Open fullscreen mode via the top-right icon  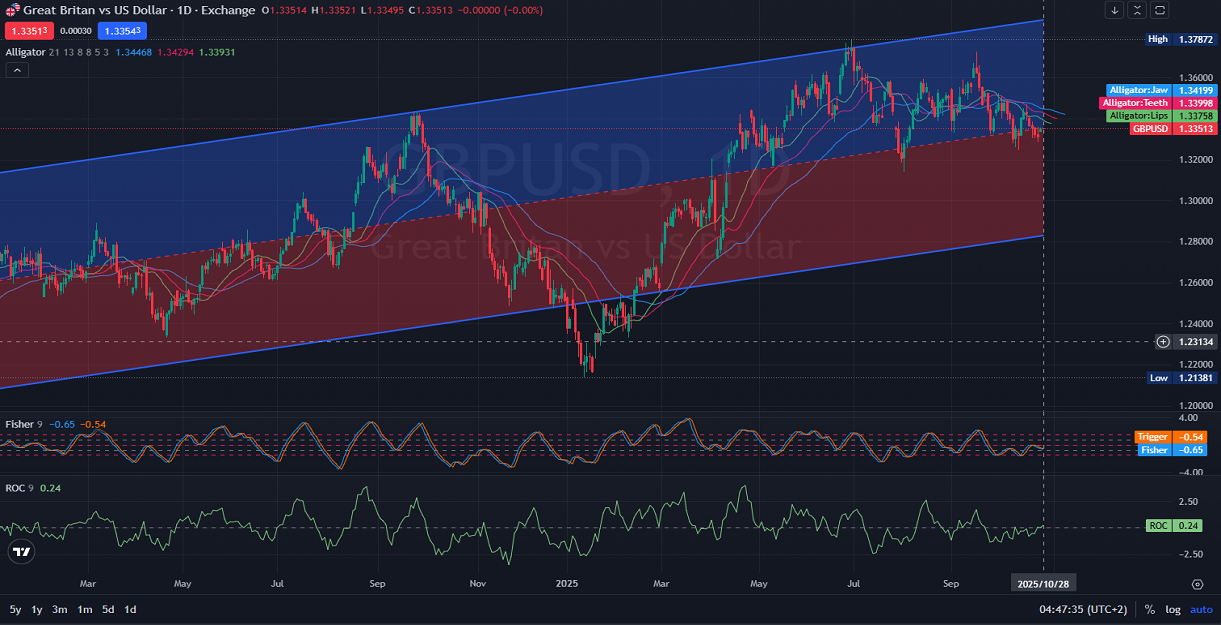pos(1159,10)
